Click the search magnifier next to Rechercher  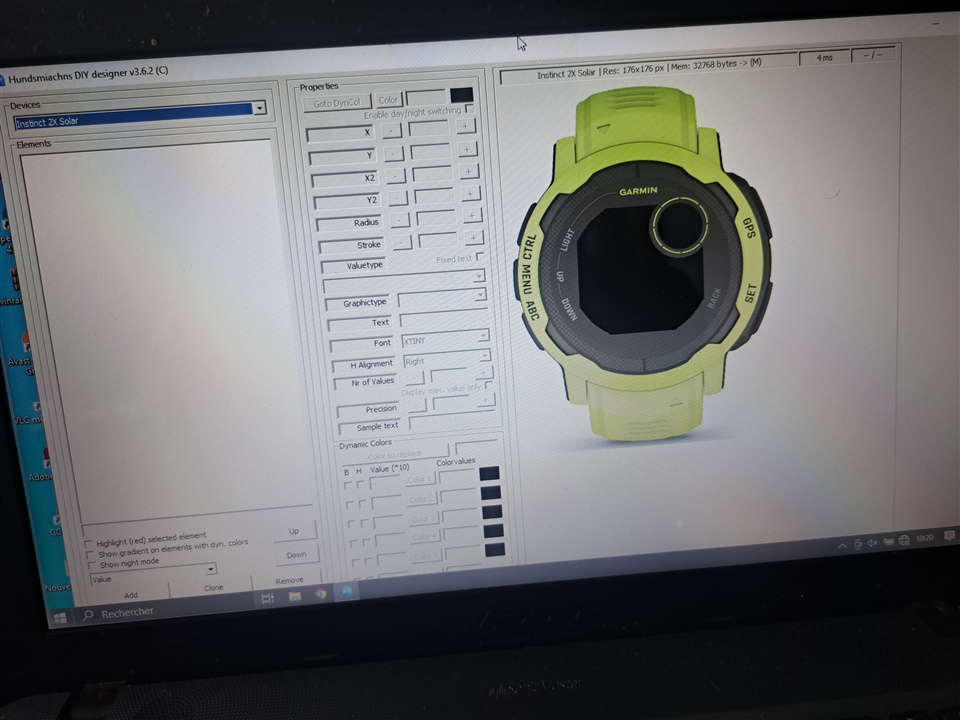point(87,615)
